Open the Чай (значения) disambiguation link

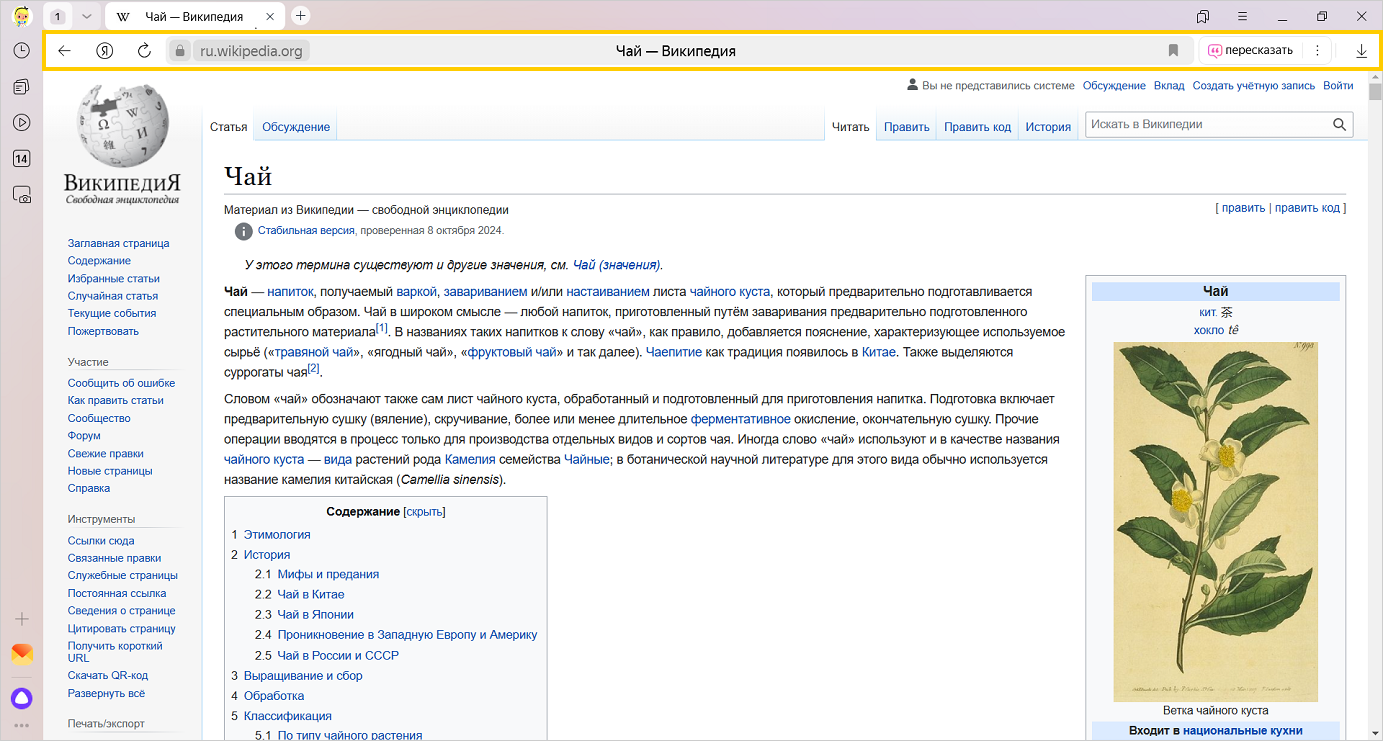pyautogui.click(x=616, y=265)
